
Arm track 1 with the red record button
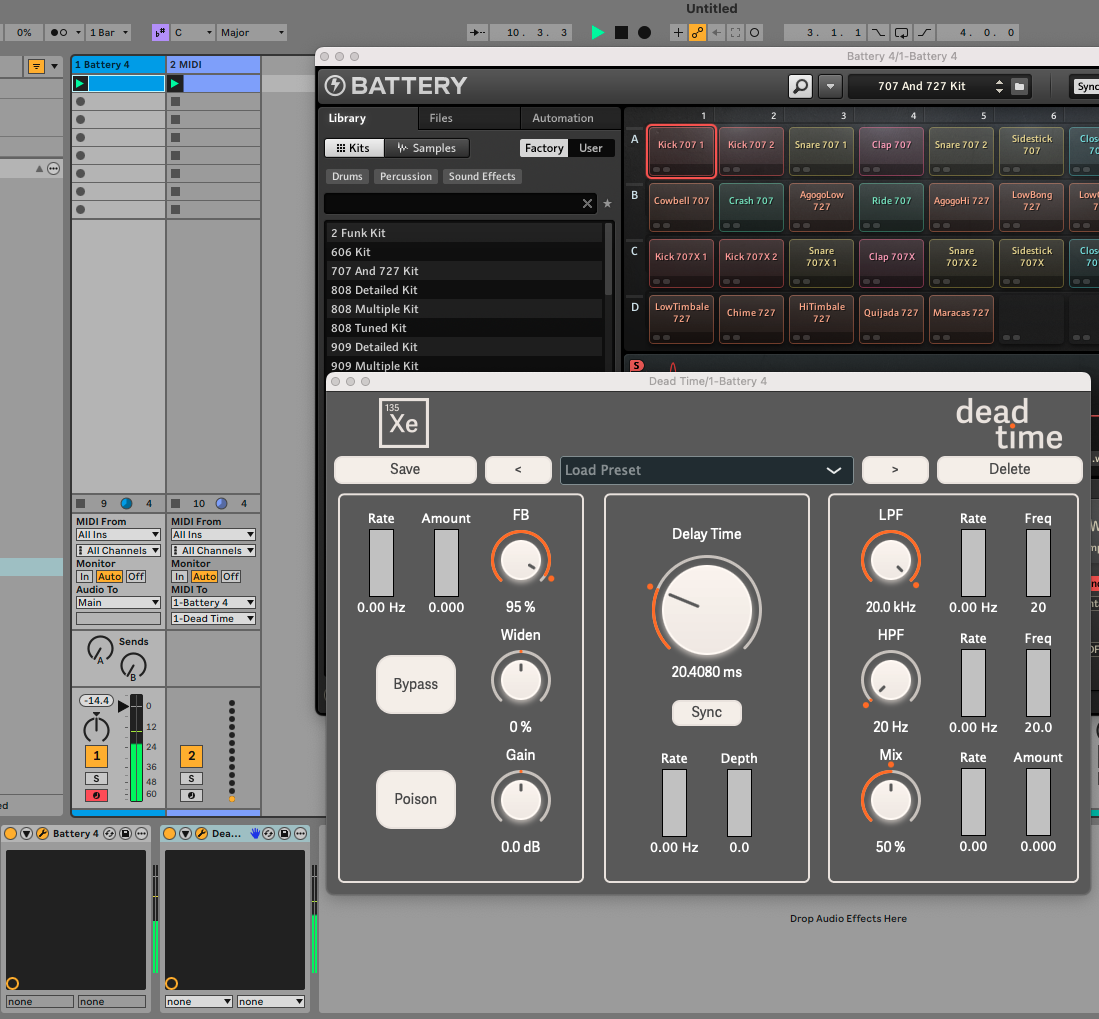tap(96, 795)
